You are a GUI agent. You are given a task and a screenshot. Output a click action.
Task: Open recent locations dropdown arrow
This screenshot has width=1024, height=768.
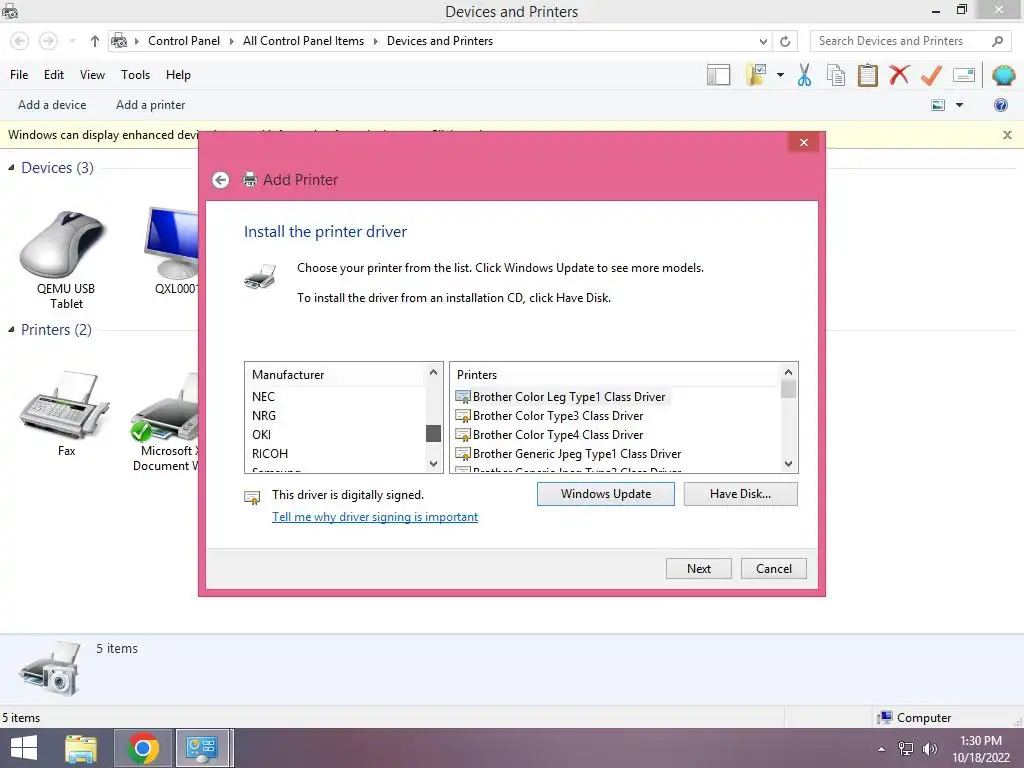[x=72, y=41]
